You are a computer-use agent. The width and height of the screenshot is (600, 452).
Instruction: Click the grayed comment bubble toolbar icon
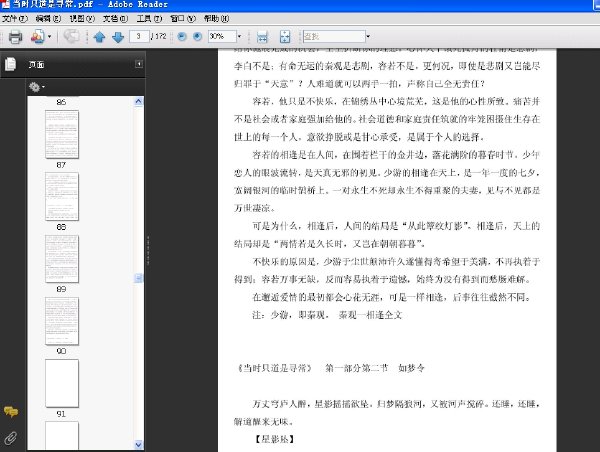[x=71, y=36]
